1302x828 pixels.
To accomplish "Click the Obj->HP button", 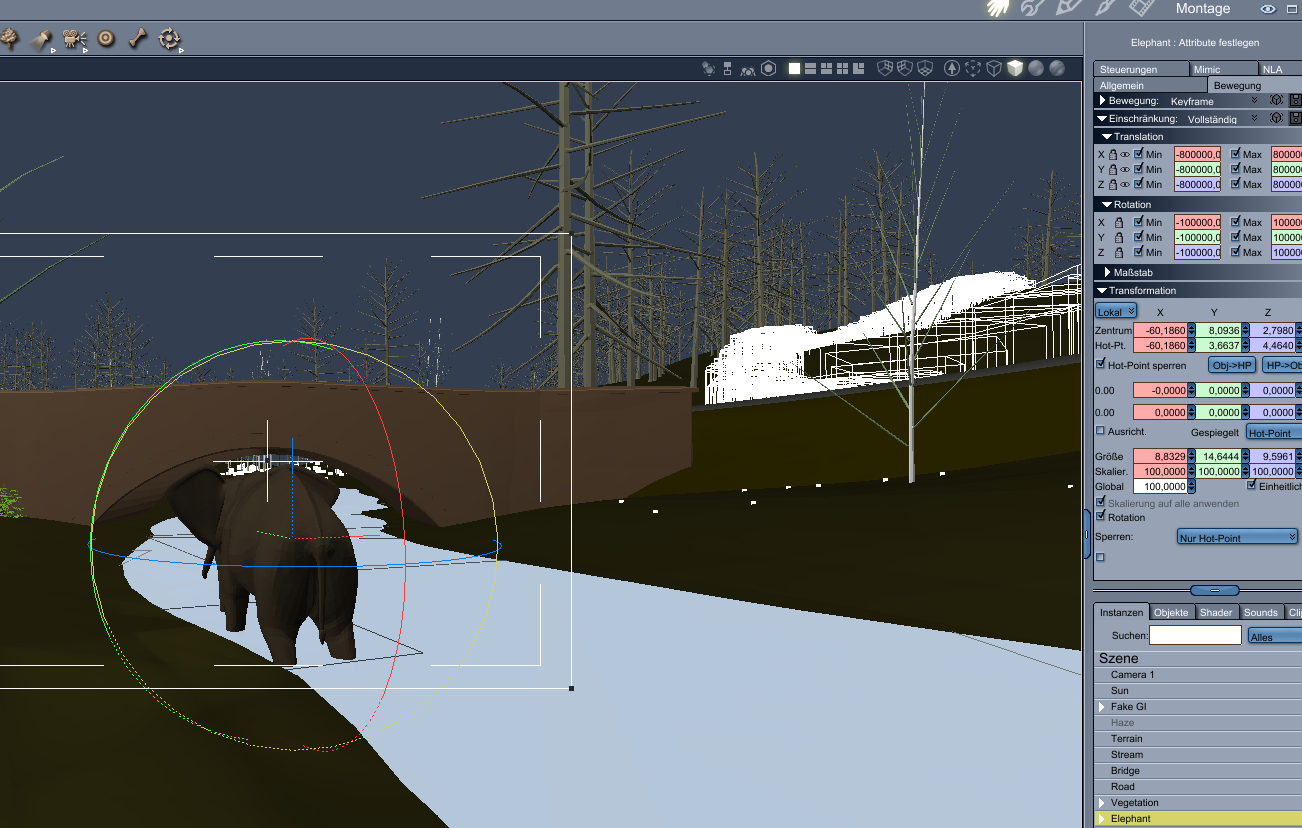I will pos(1232,365).
